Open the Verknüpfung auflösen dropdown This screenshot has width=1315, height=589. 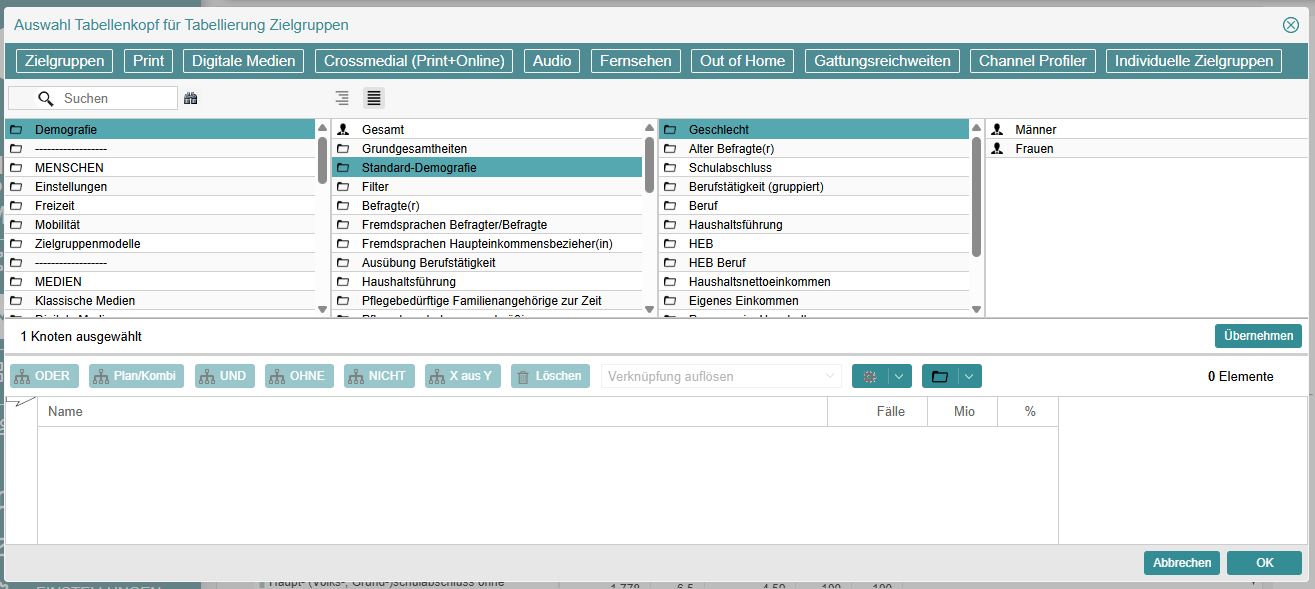click(x=720, y=376)
